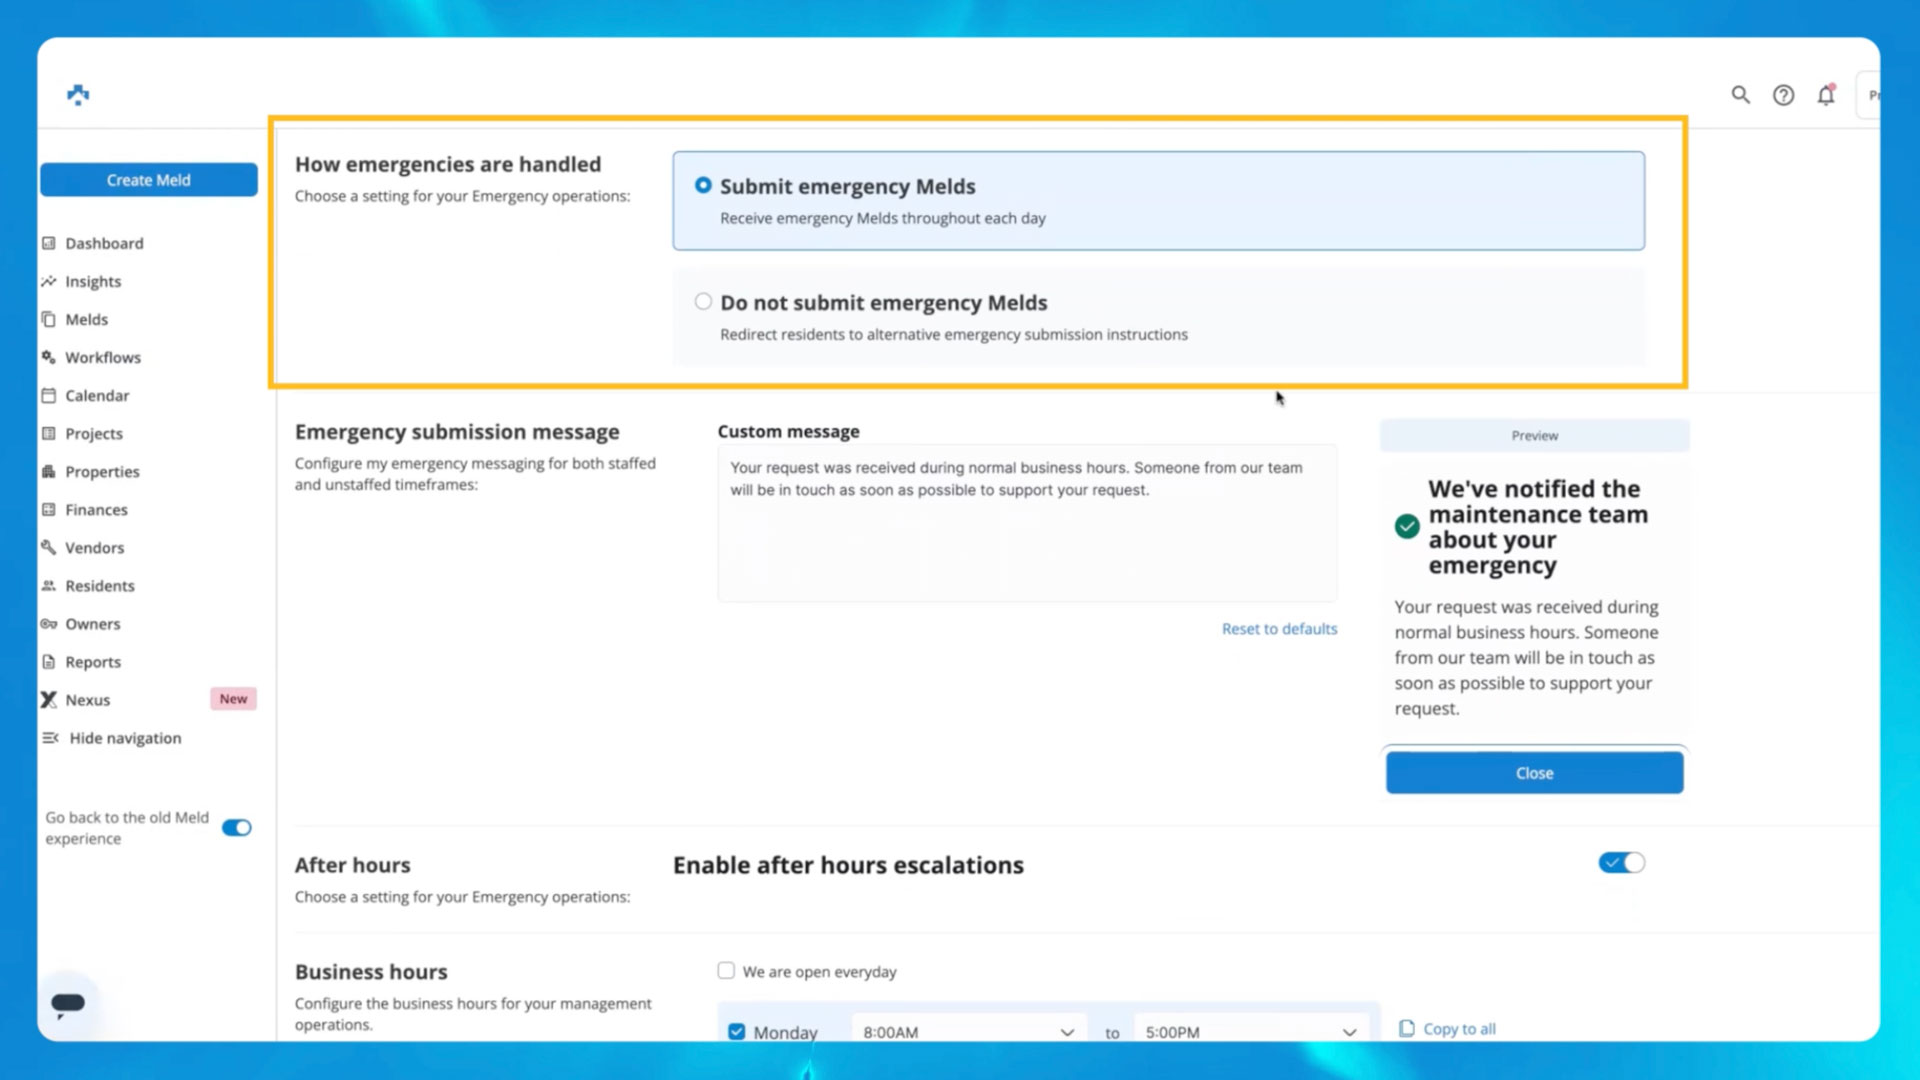Click the How emergencies are handled heading
1920x1080 pixels.
[448, 164]
